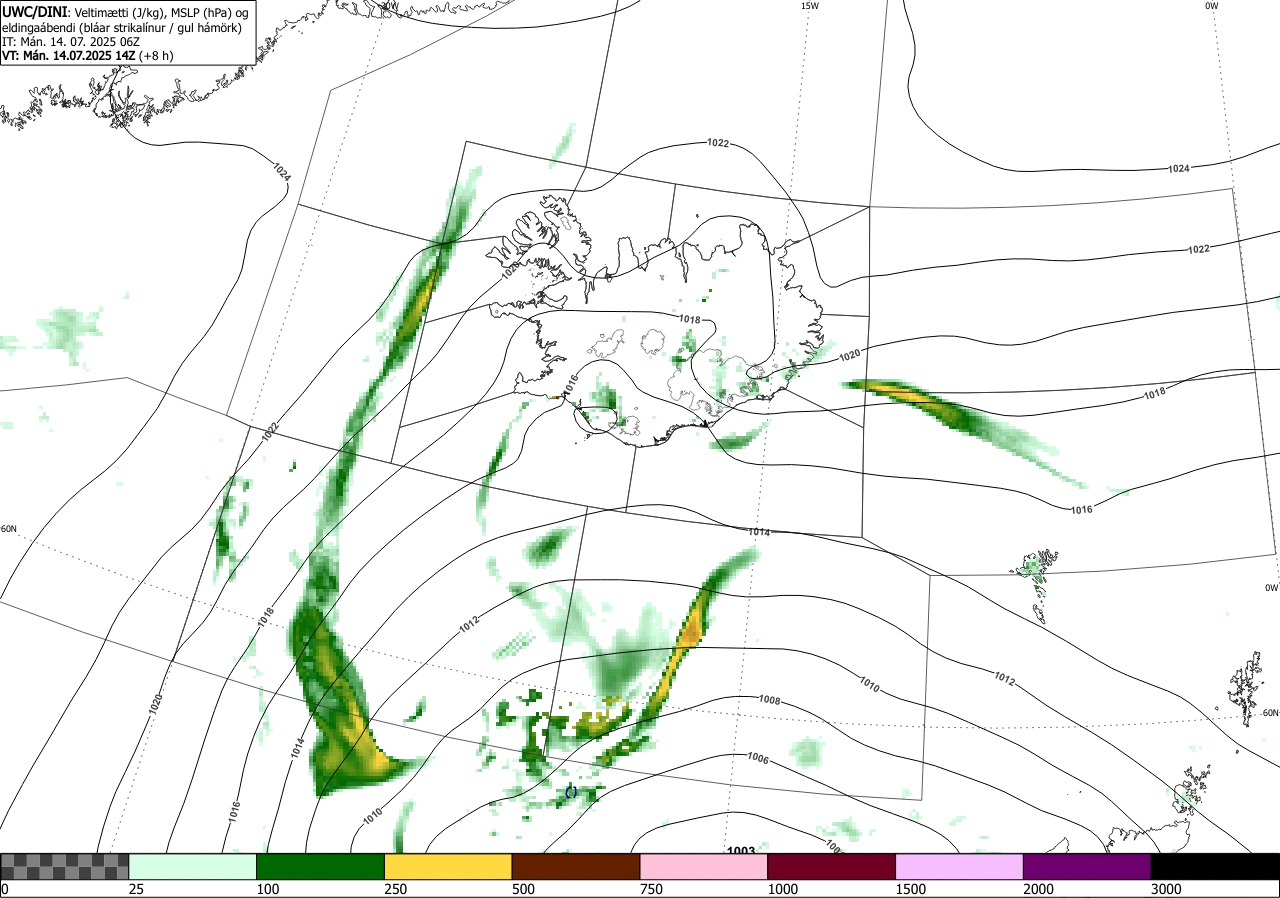
Task: Click the dark purple 2000–3000 legend swatch
Action: click(1087, 866)
